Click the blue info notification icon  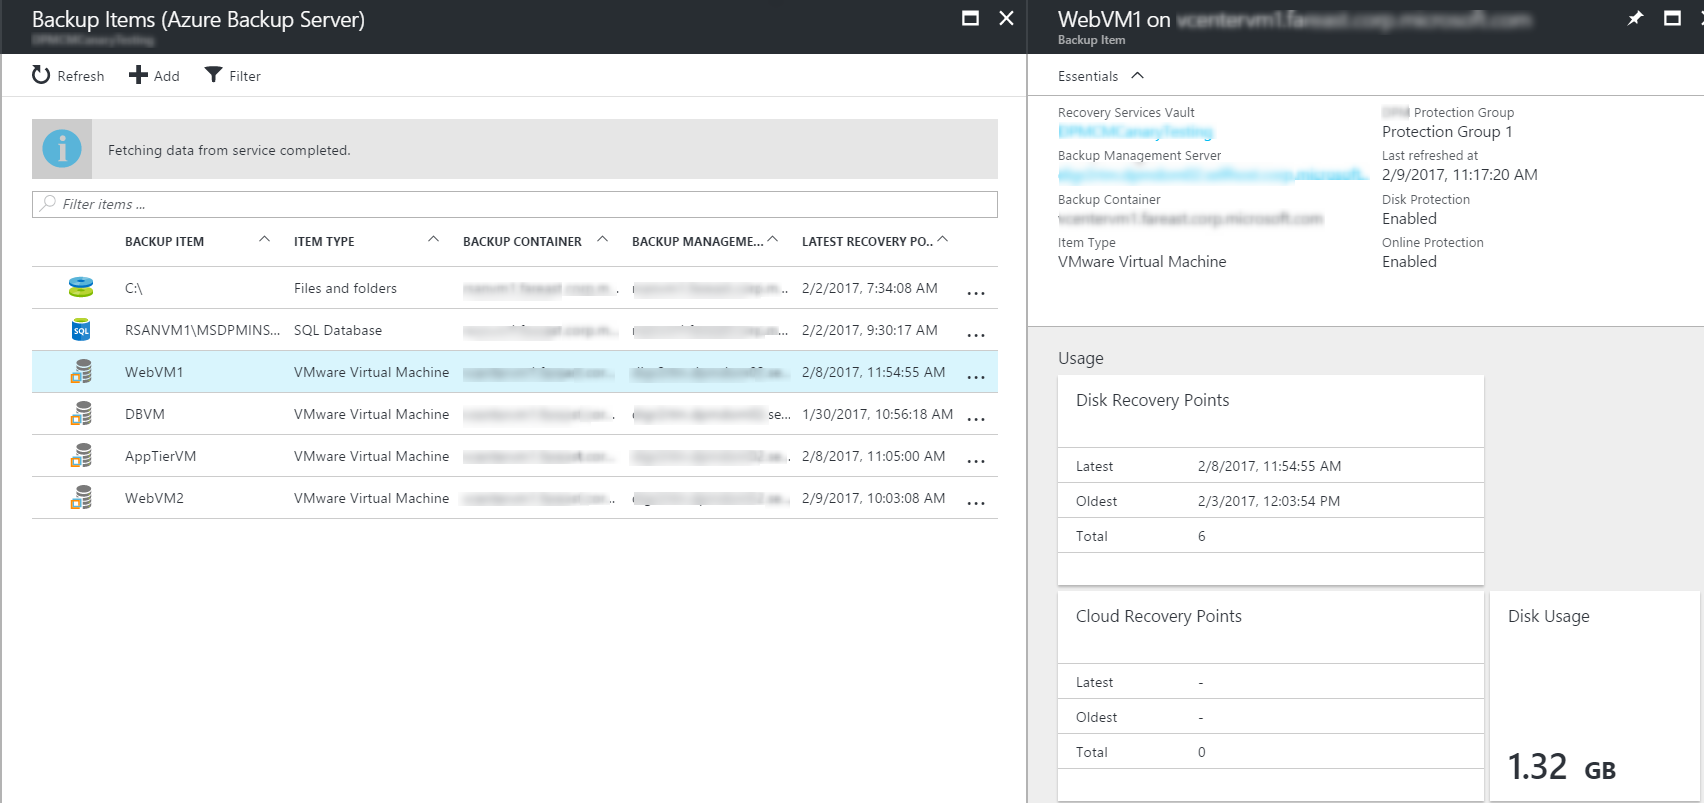point(62,149)
